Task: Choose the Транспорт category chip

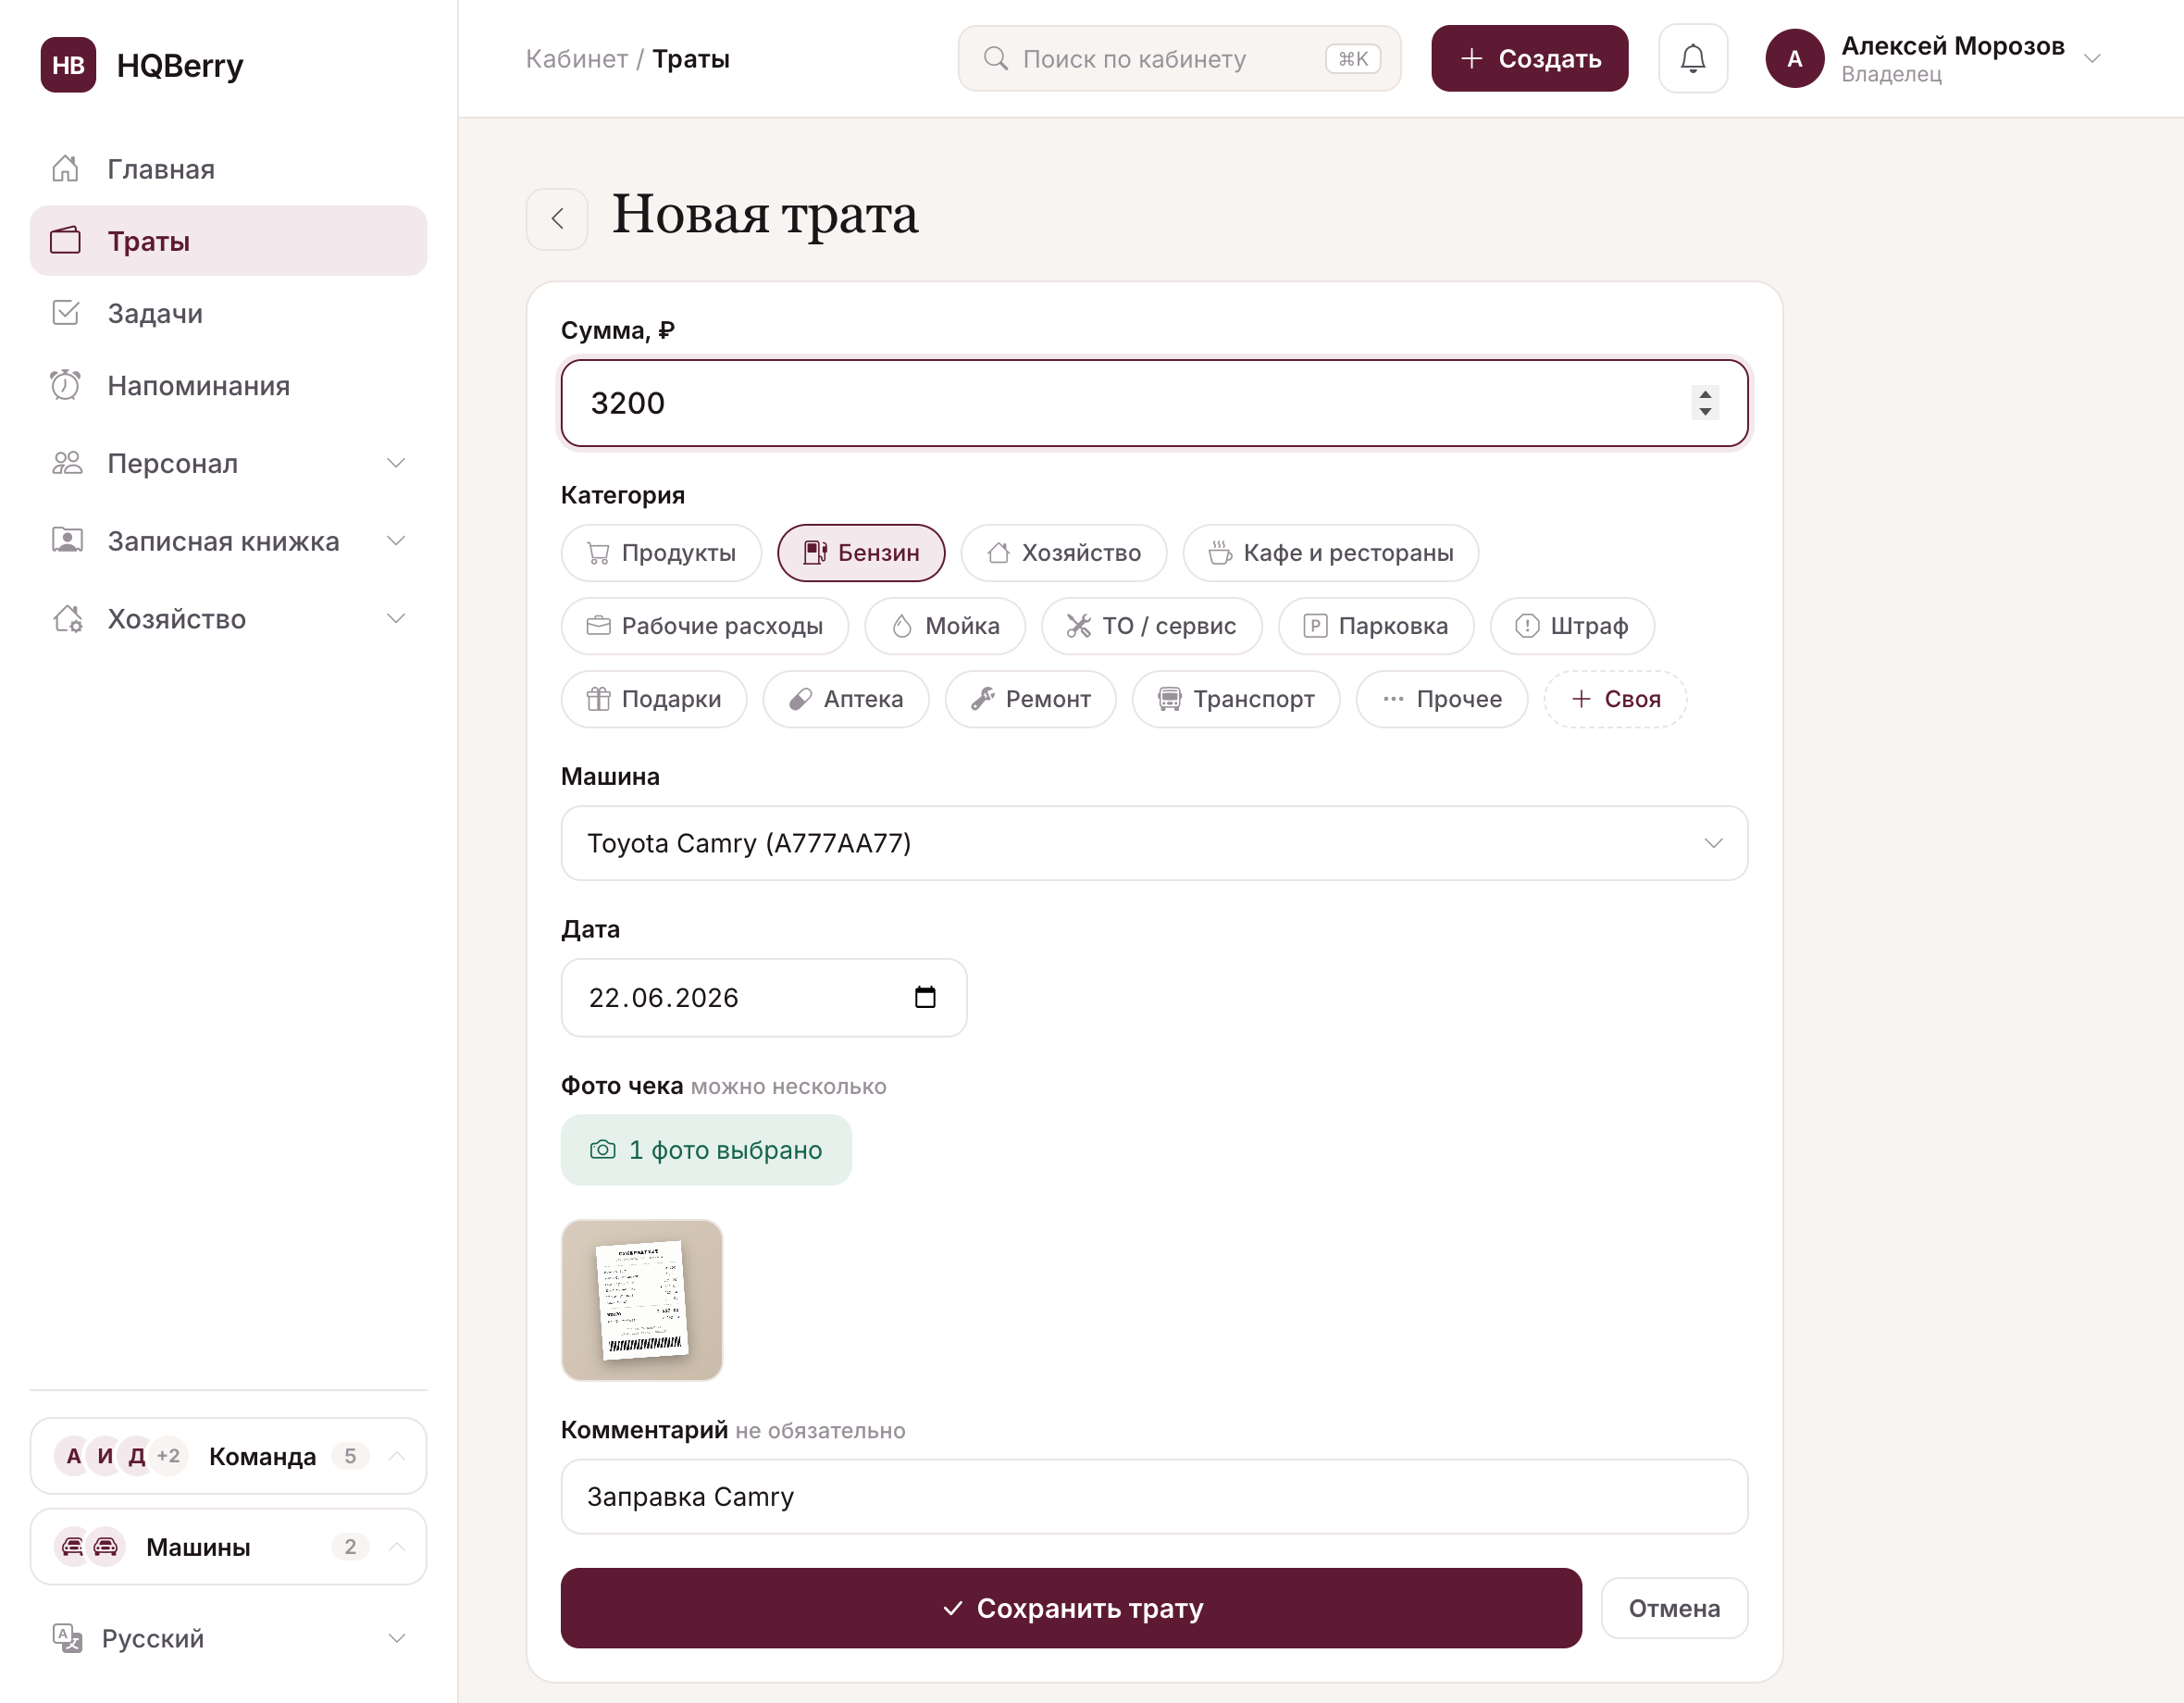Action: click(x=1236, y=699)
